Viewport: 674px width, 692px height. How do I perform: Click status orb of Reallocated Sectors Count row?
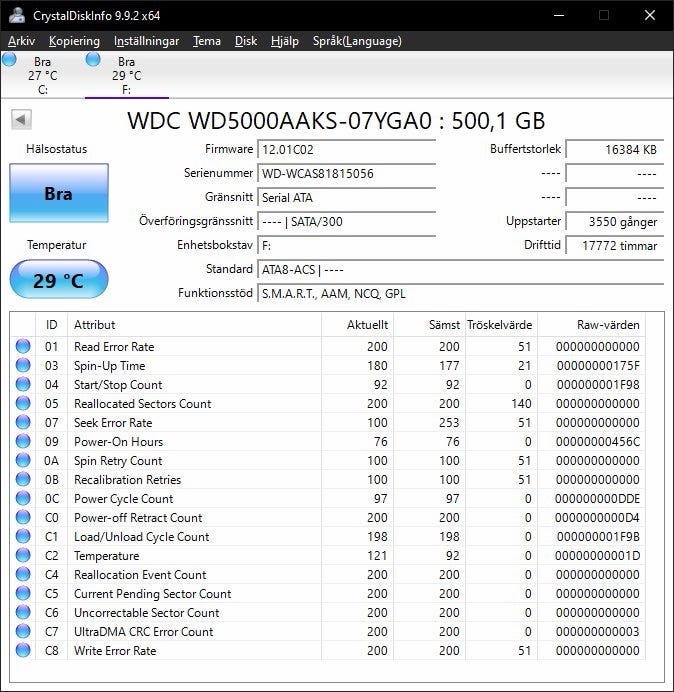click(x=23, y=403)
